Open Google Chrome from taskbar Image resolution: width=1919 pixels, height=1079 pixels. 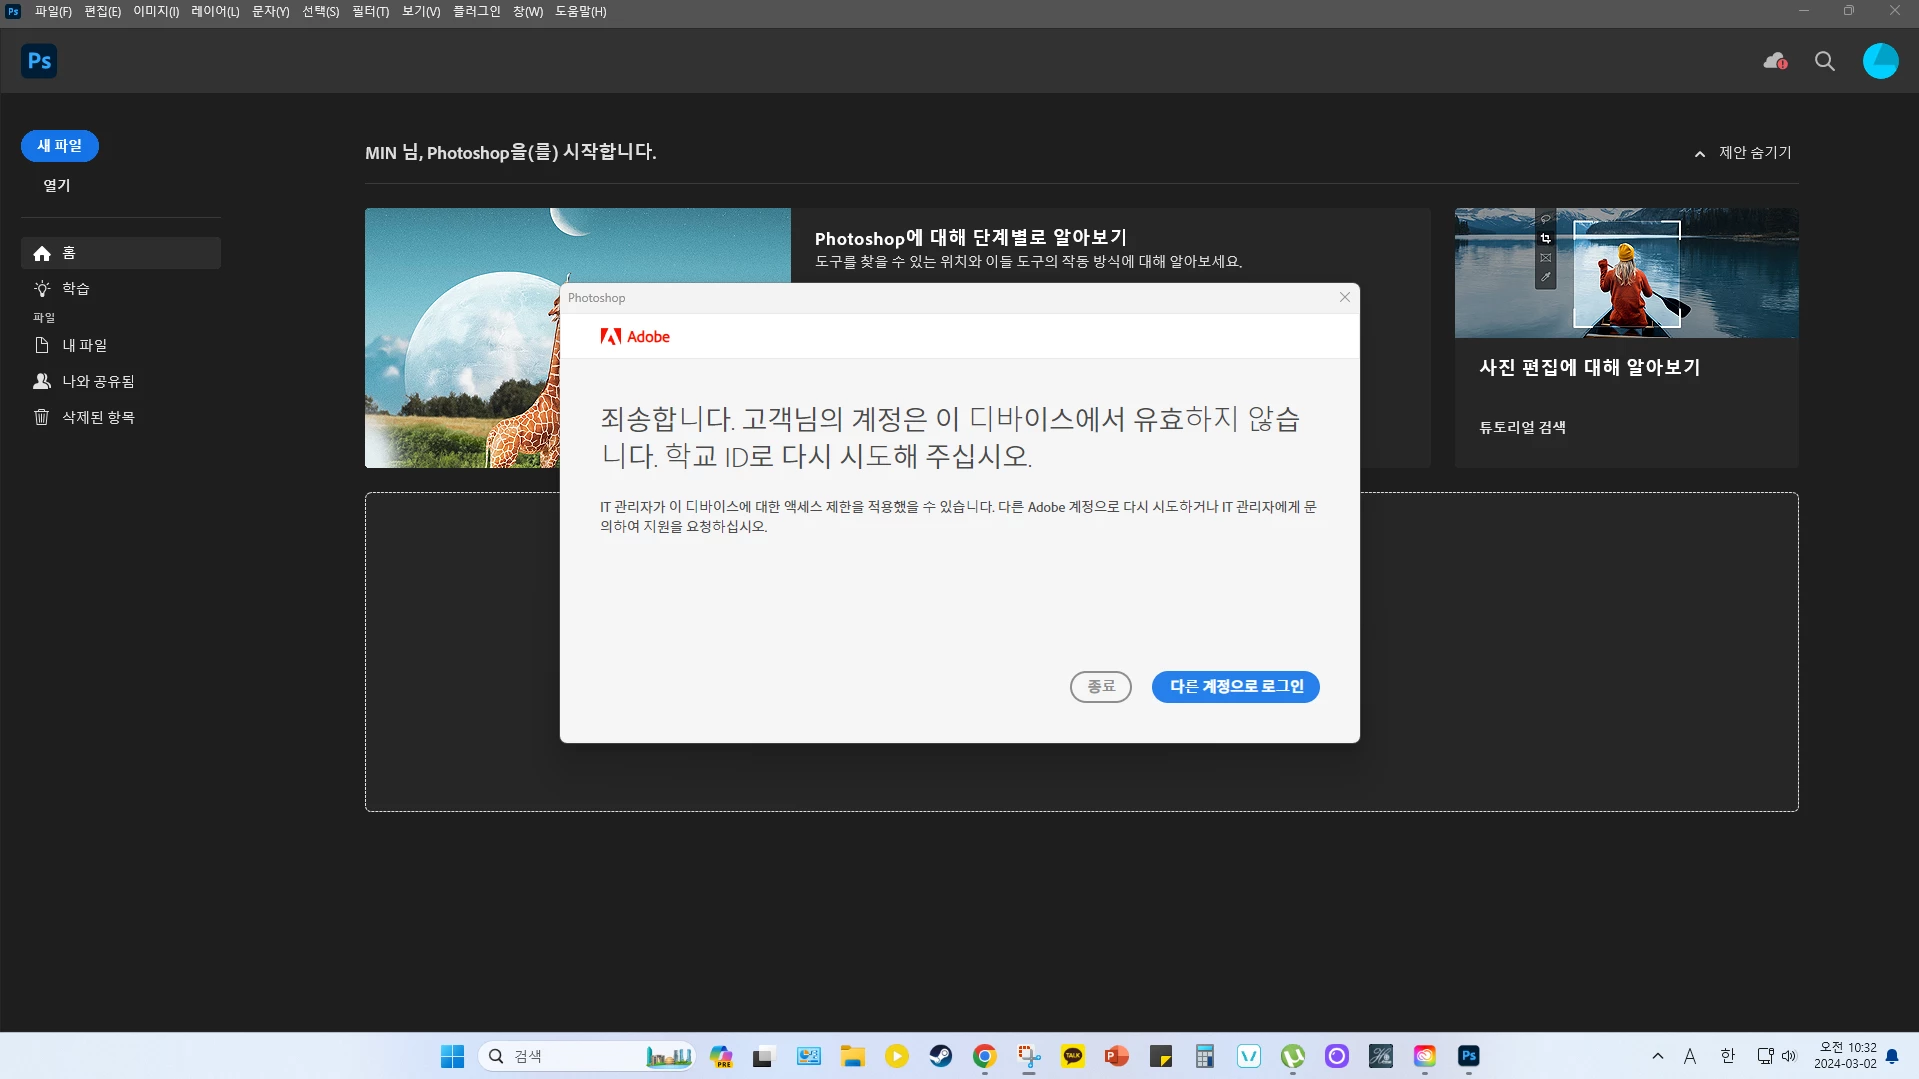point(985,1056)
